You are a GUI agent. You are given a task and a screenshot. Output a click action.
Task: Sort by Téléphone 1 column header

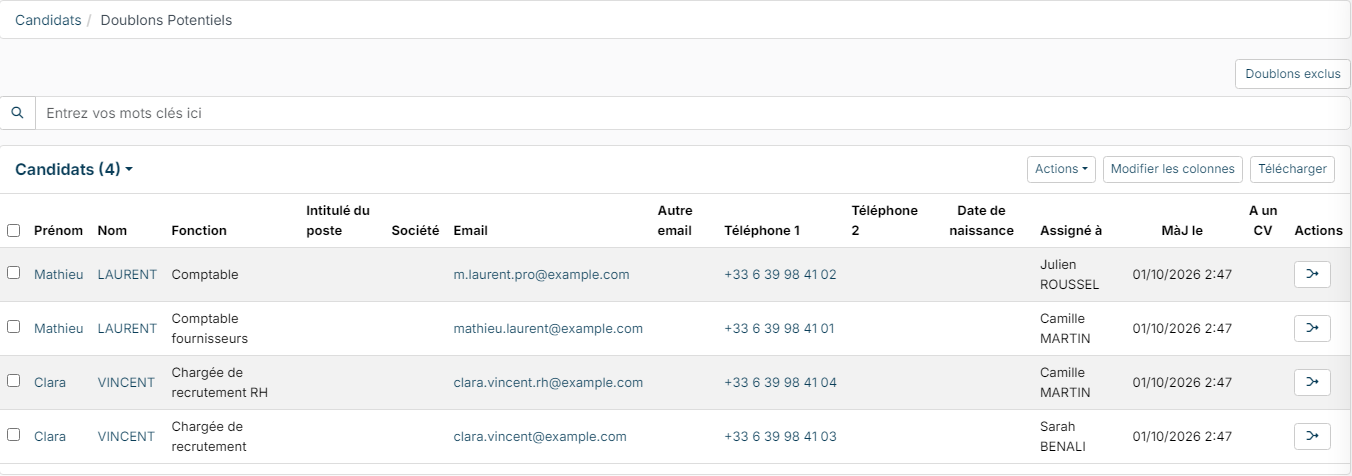pyautogui.click(x=762, y=230)
